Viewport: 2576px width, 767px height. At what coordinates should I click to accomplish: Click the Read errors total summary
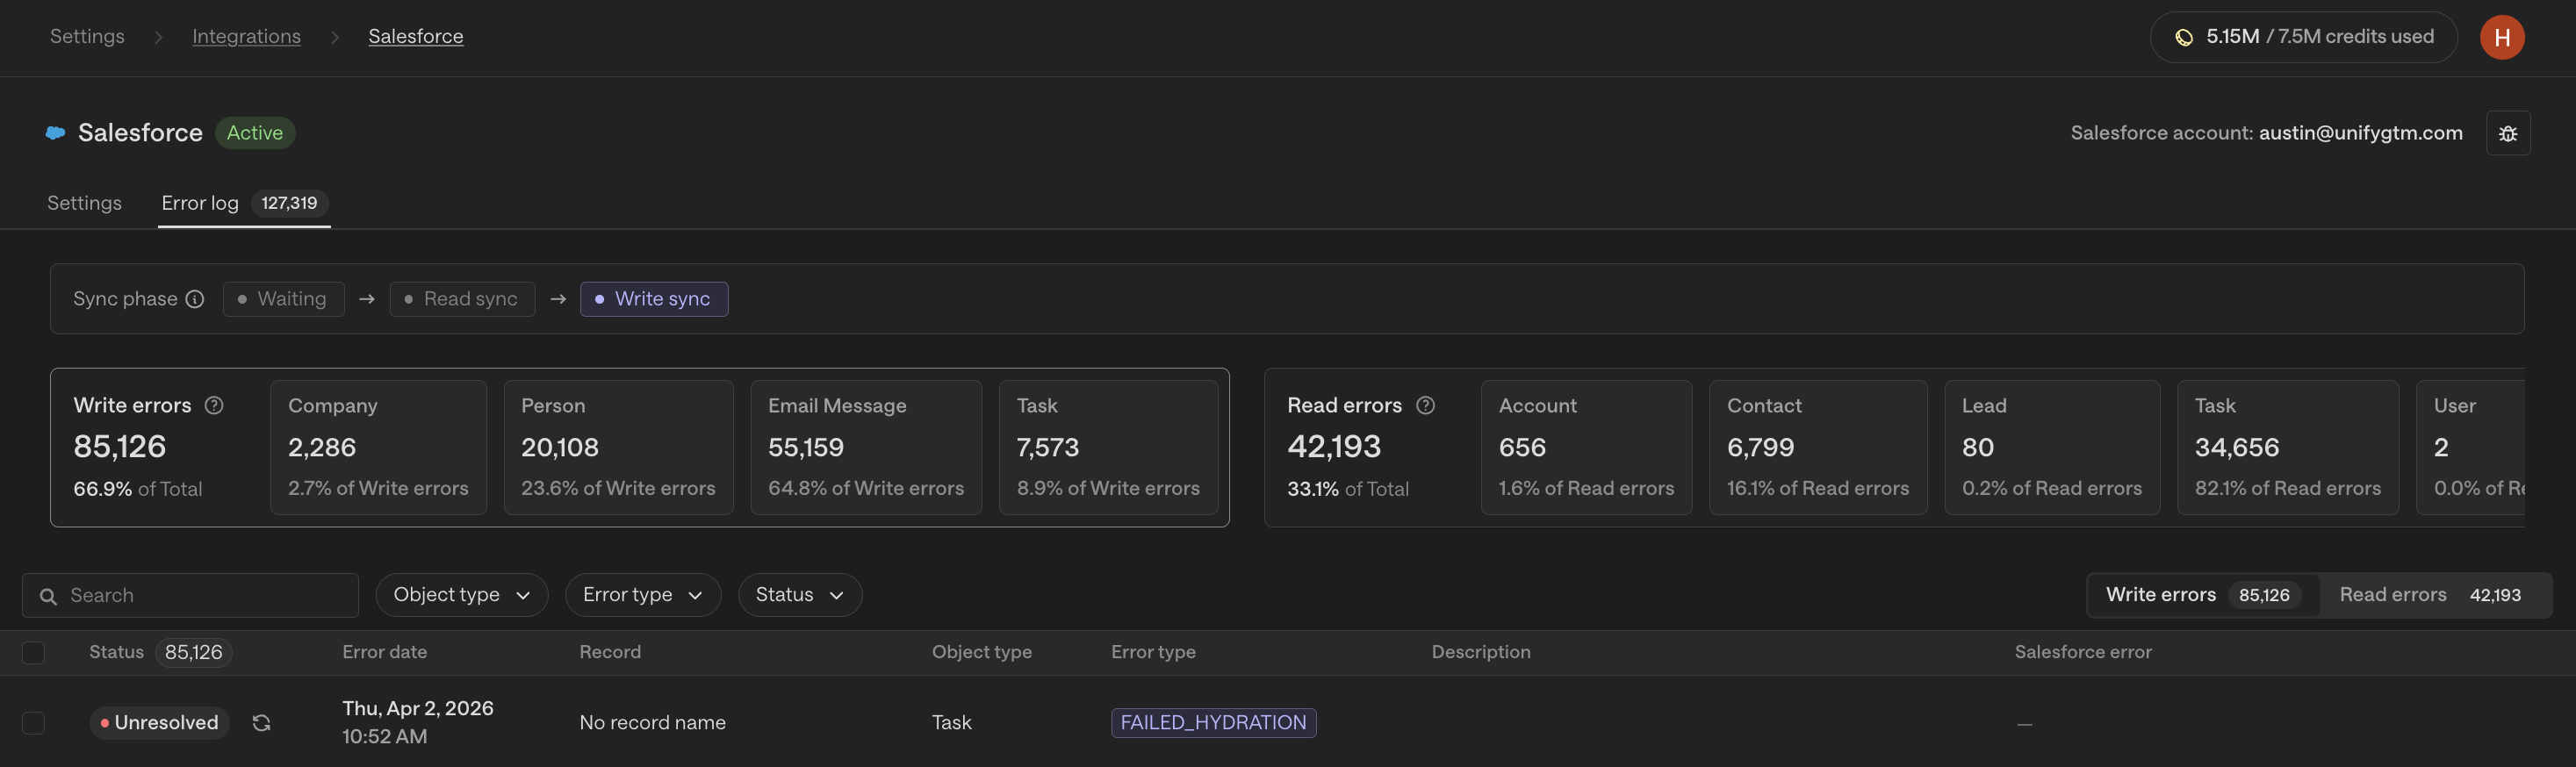1362,447
